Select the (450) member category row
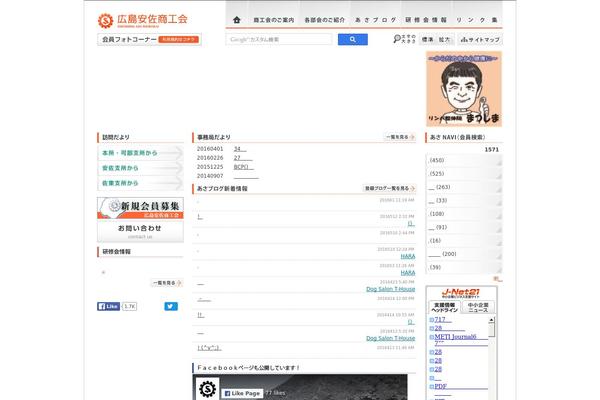Image resolution: width=600 pixels, height=400 pixels. pyautogui.click(x=464, y=160)
